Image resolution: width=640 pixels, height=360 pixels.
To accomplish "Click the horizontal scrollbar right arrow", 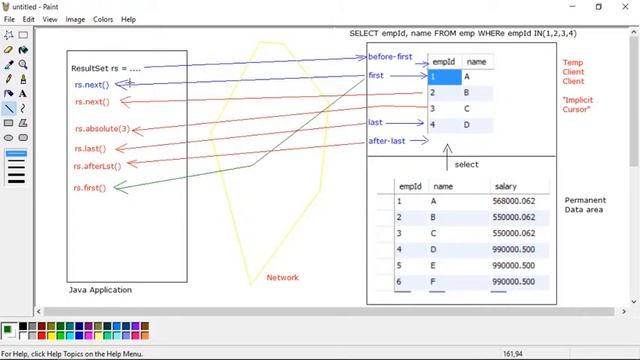I will click(x=624, y=311).
